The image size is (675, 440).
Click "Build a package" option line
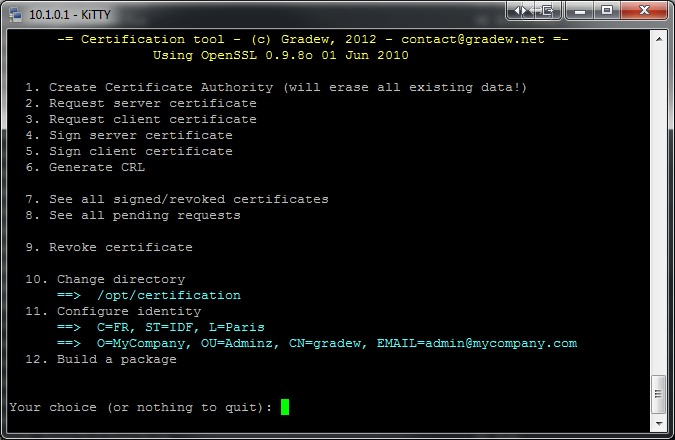(101, 359)
